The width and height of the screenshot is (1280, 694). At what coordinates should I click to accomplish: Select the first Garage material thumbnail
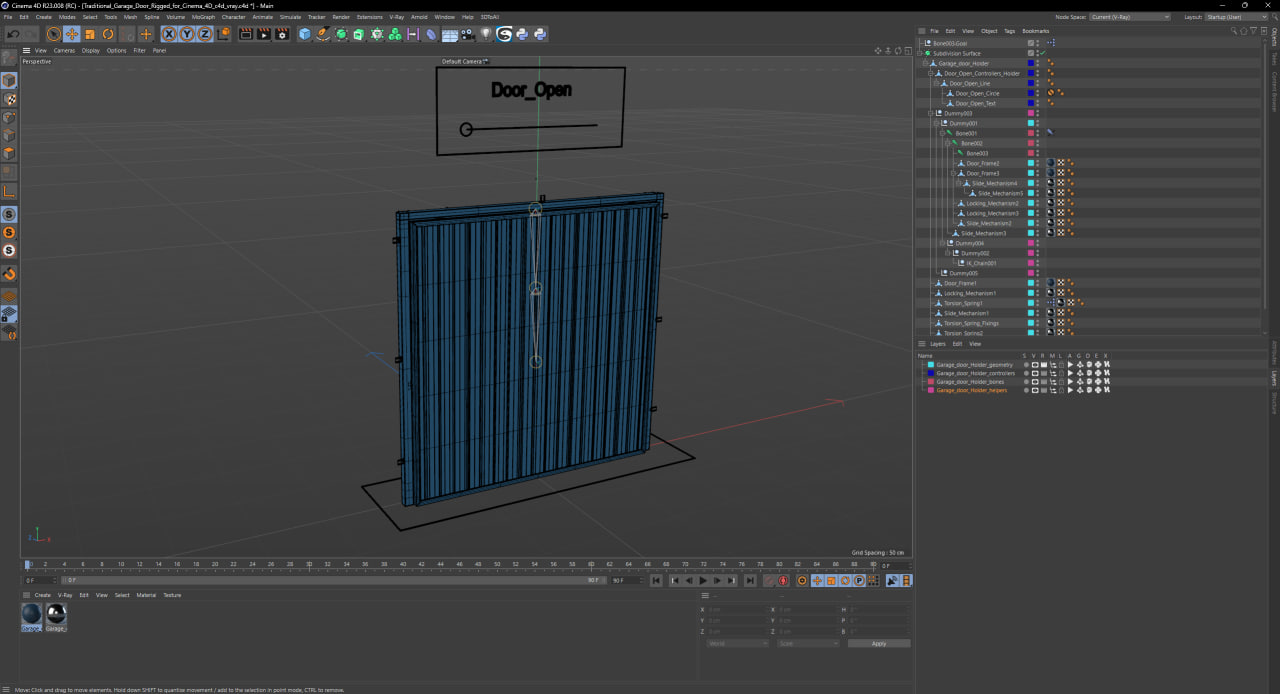pyautogui.click(x=32, y=615)
